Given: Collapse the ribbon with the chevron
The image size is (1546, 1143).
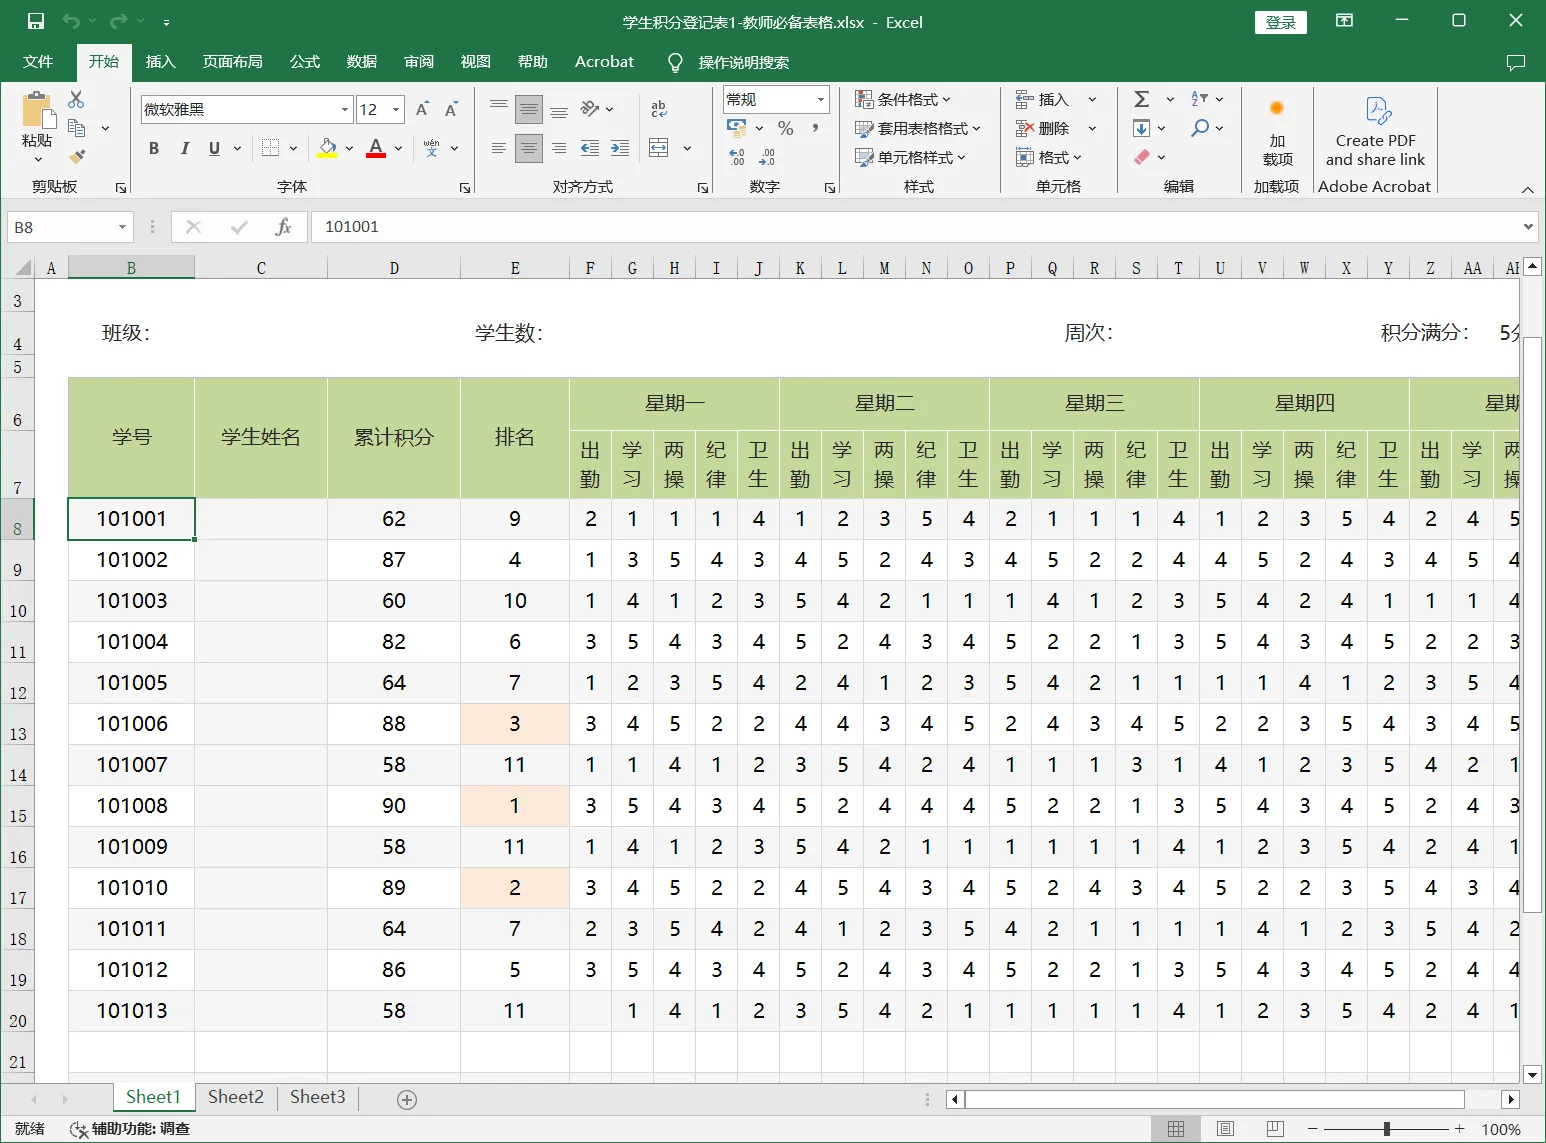Looking at the screenshot, I should tap(1527, 189).
